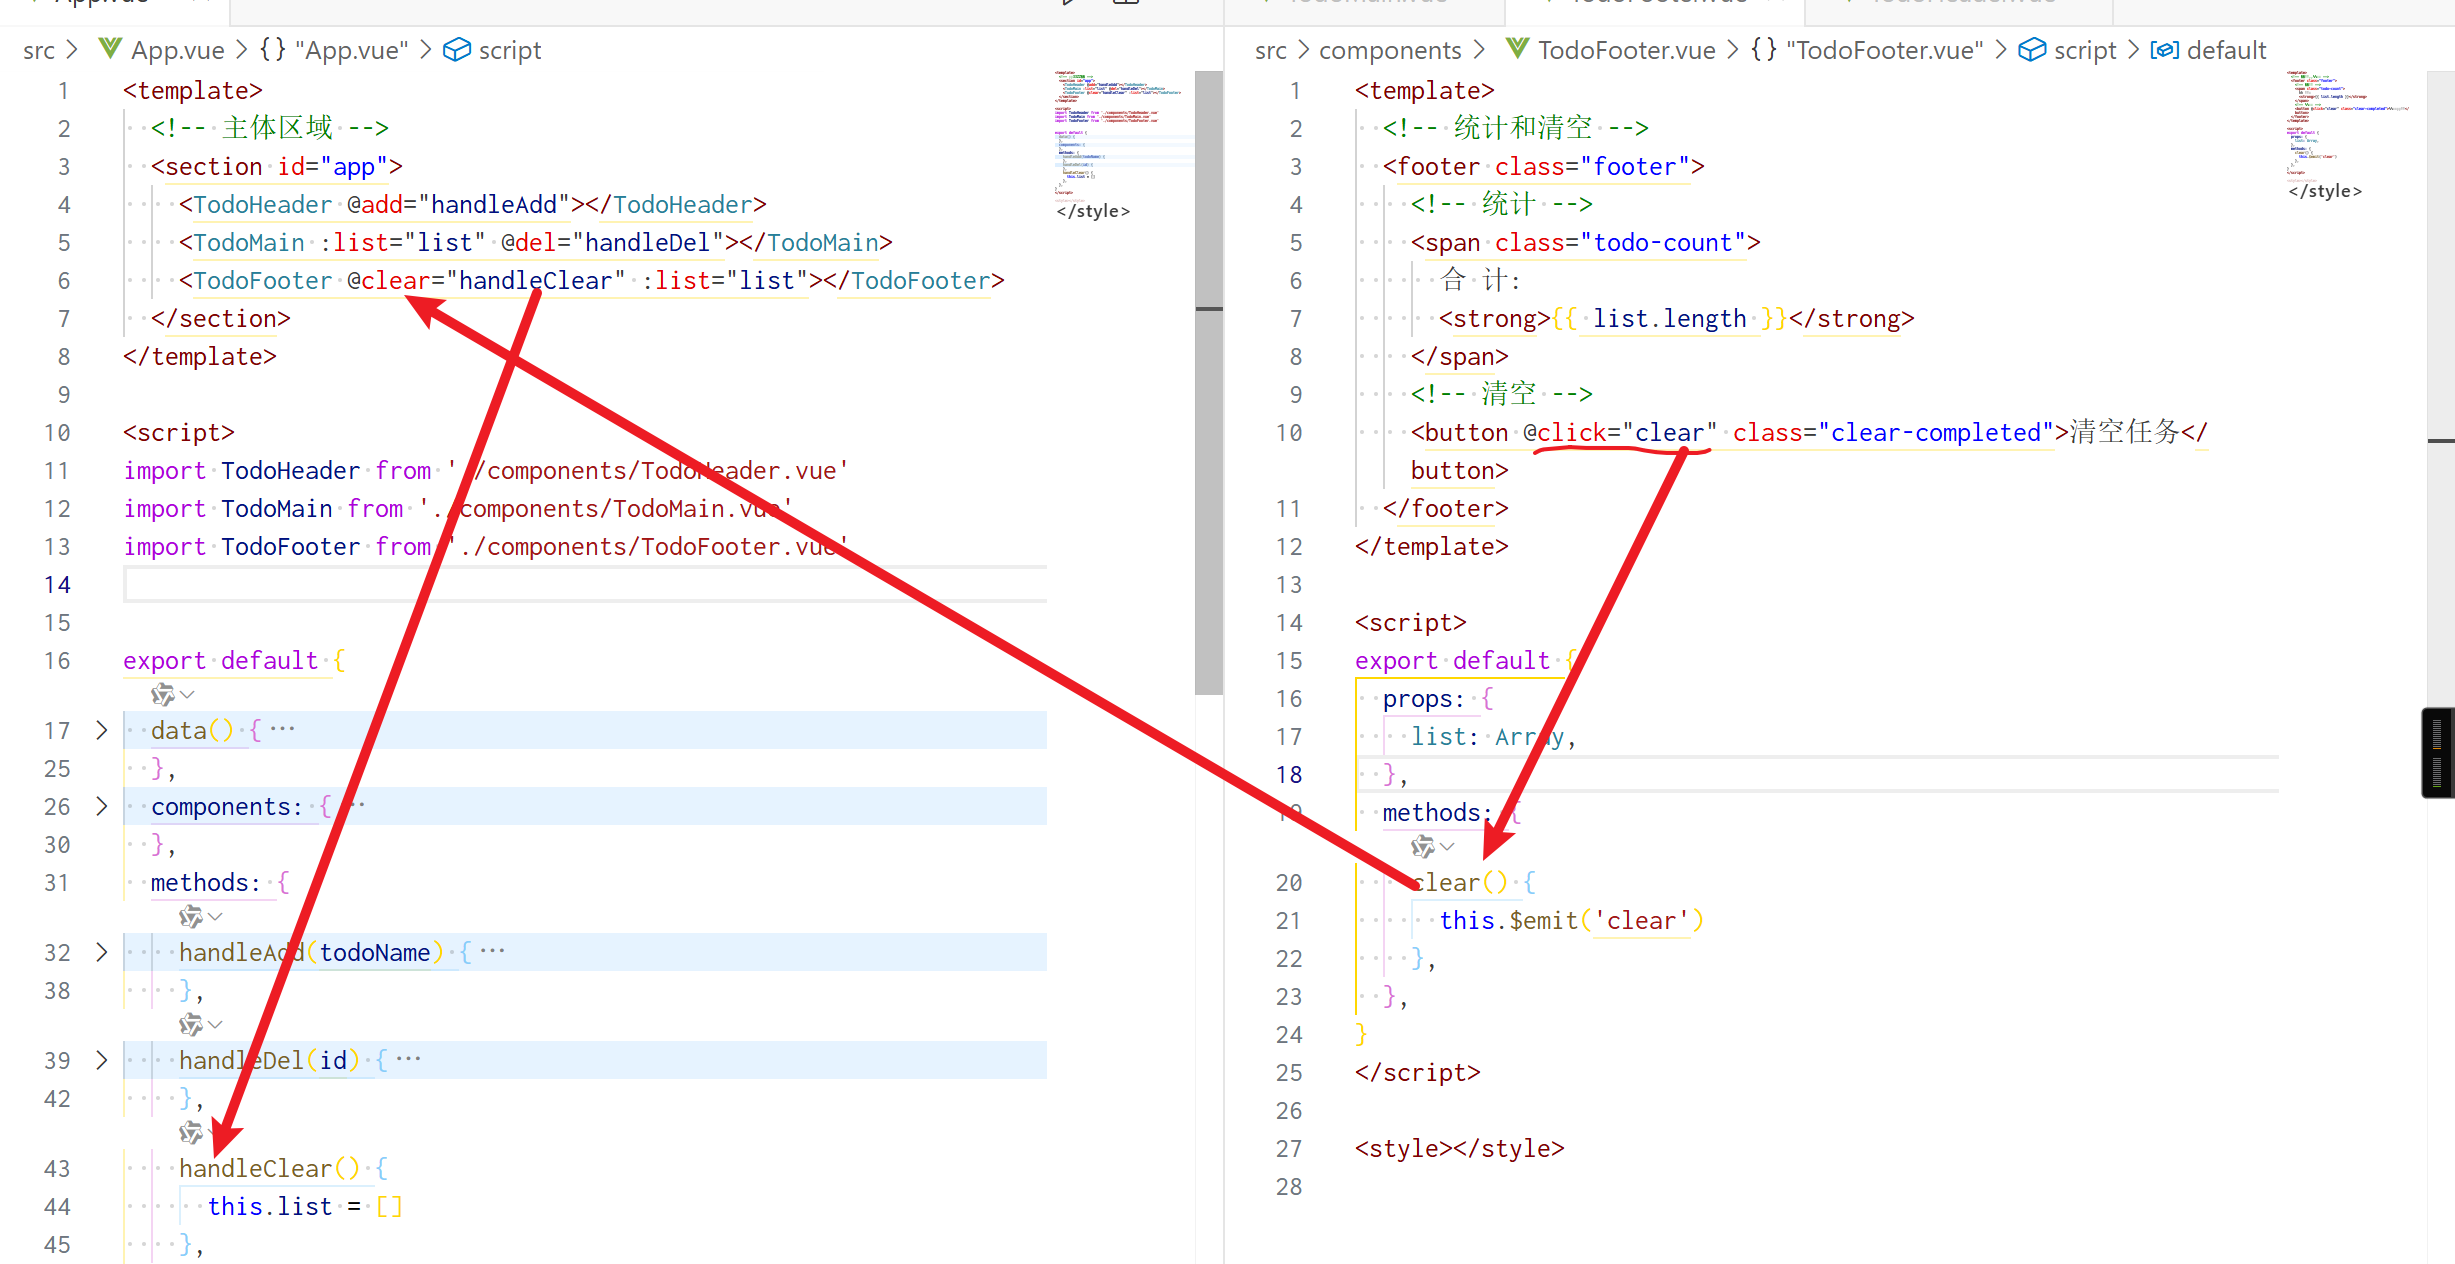Unfold the handleAdd method at line 32

click(101, 952)
